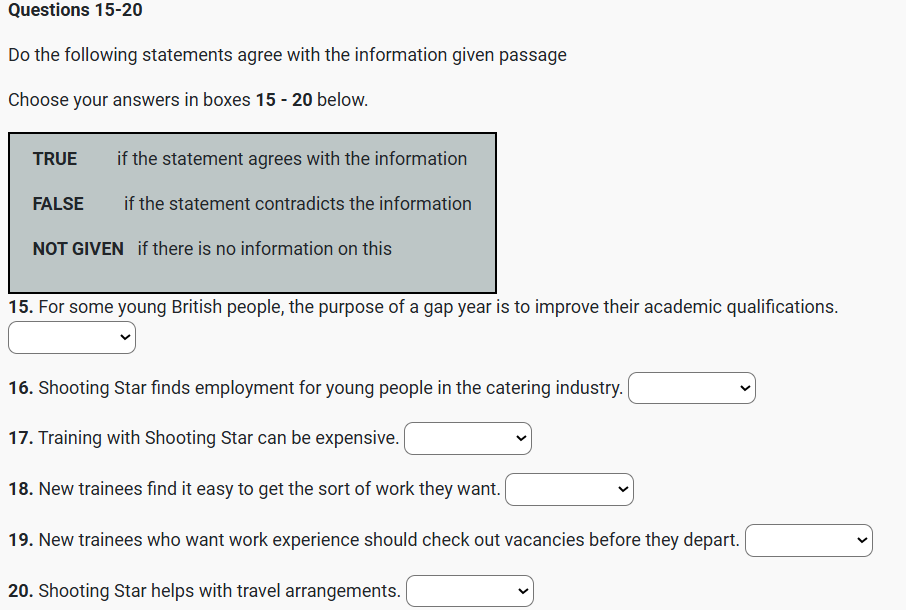Click the bold FALSE label in legend
906x610 pixels.
[x=58, y=204]
